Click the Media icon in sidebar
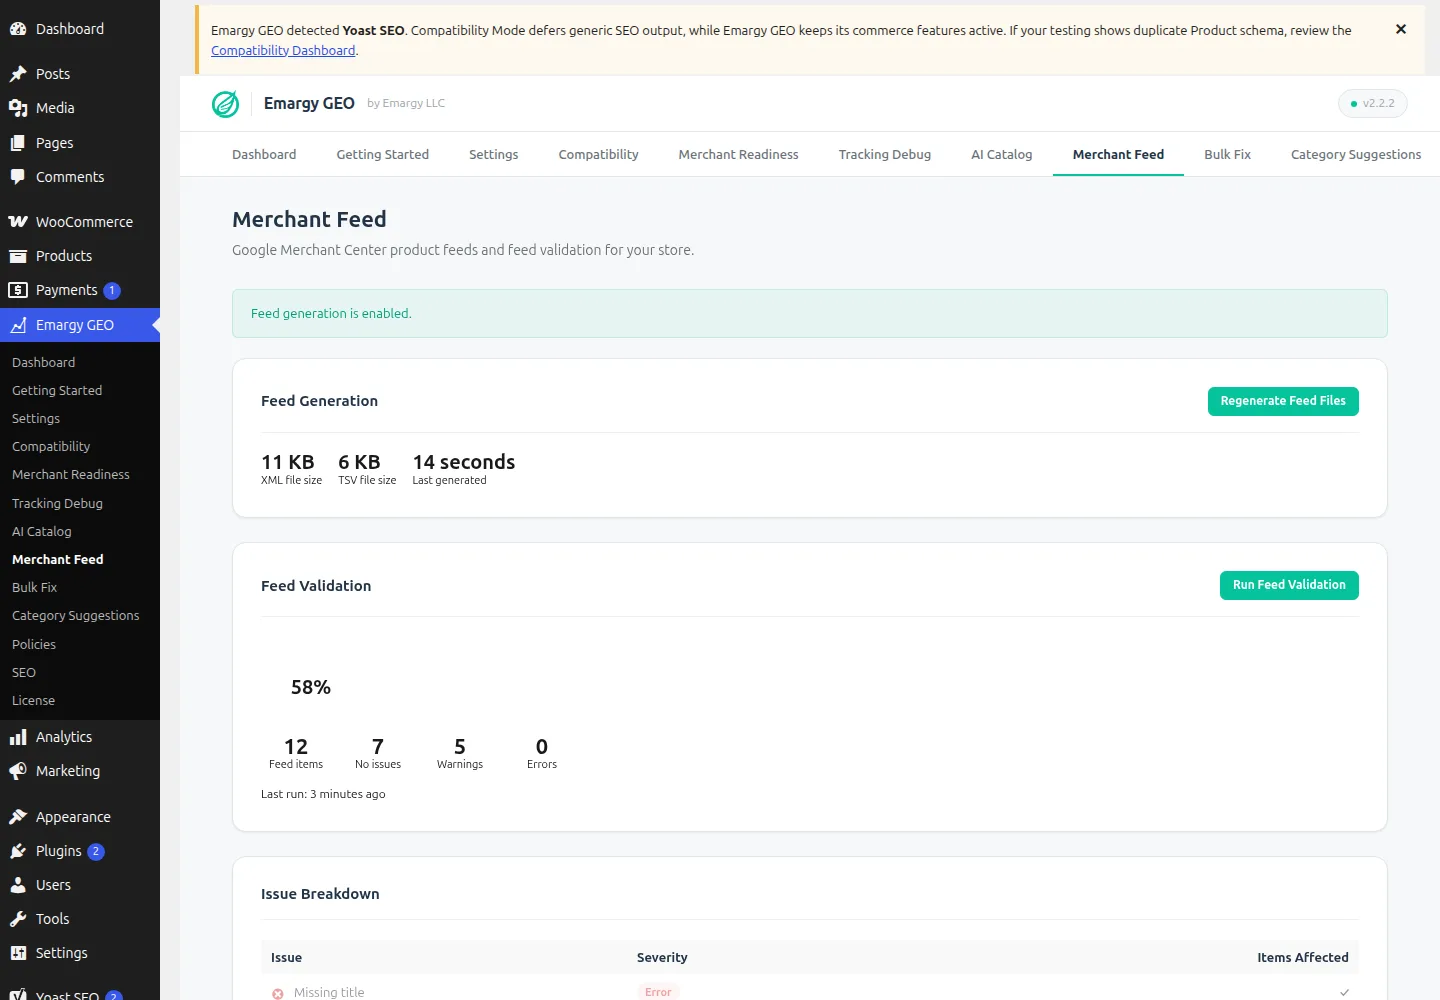 18,108
